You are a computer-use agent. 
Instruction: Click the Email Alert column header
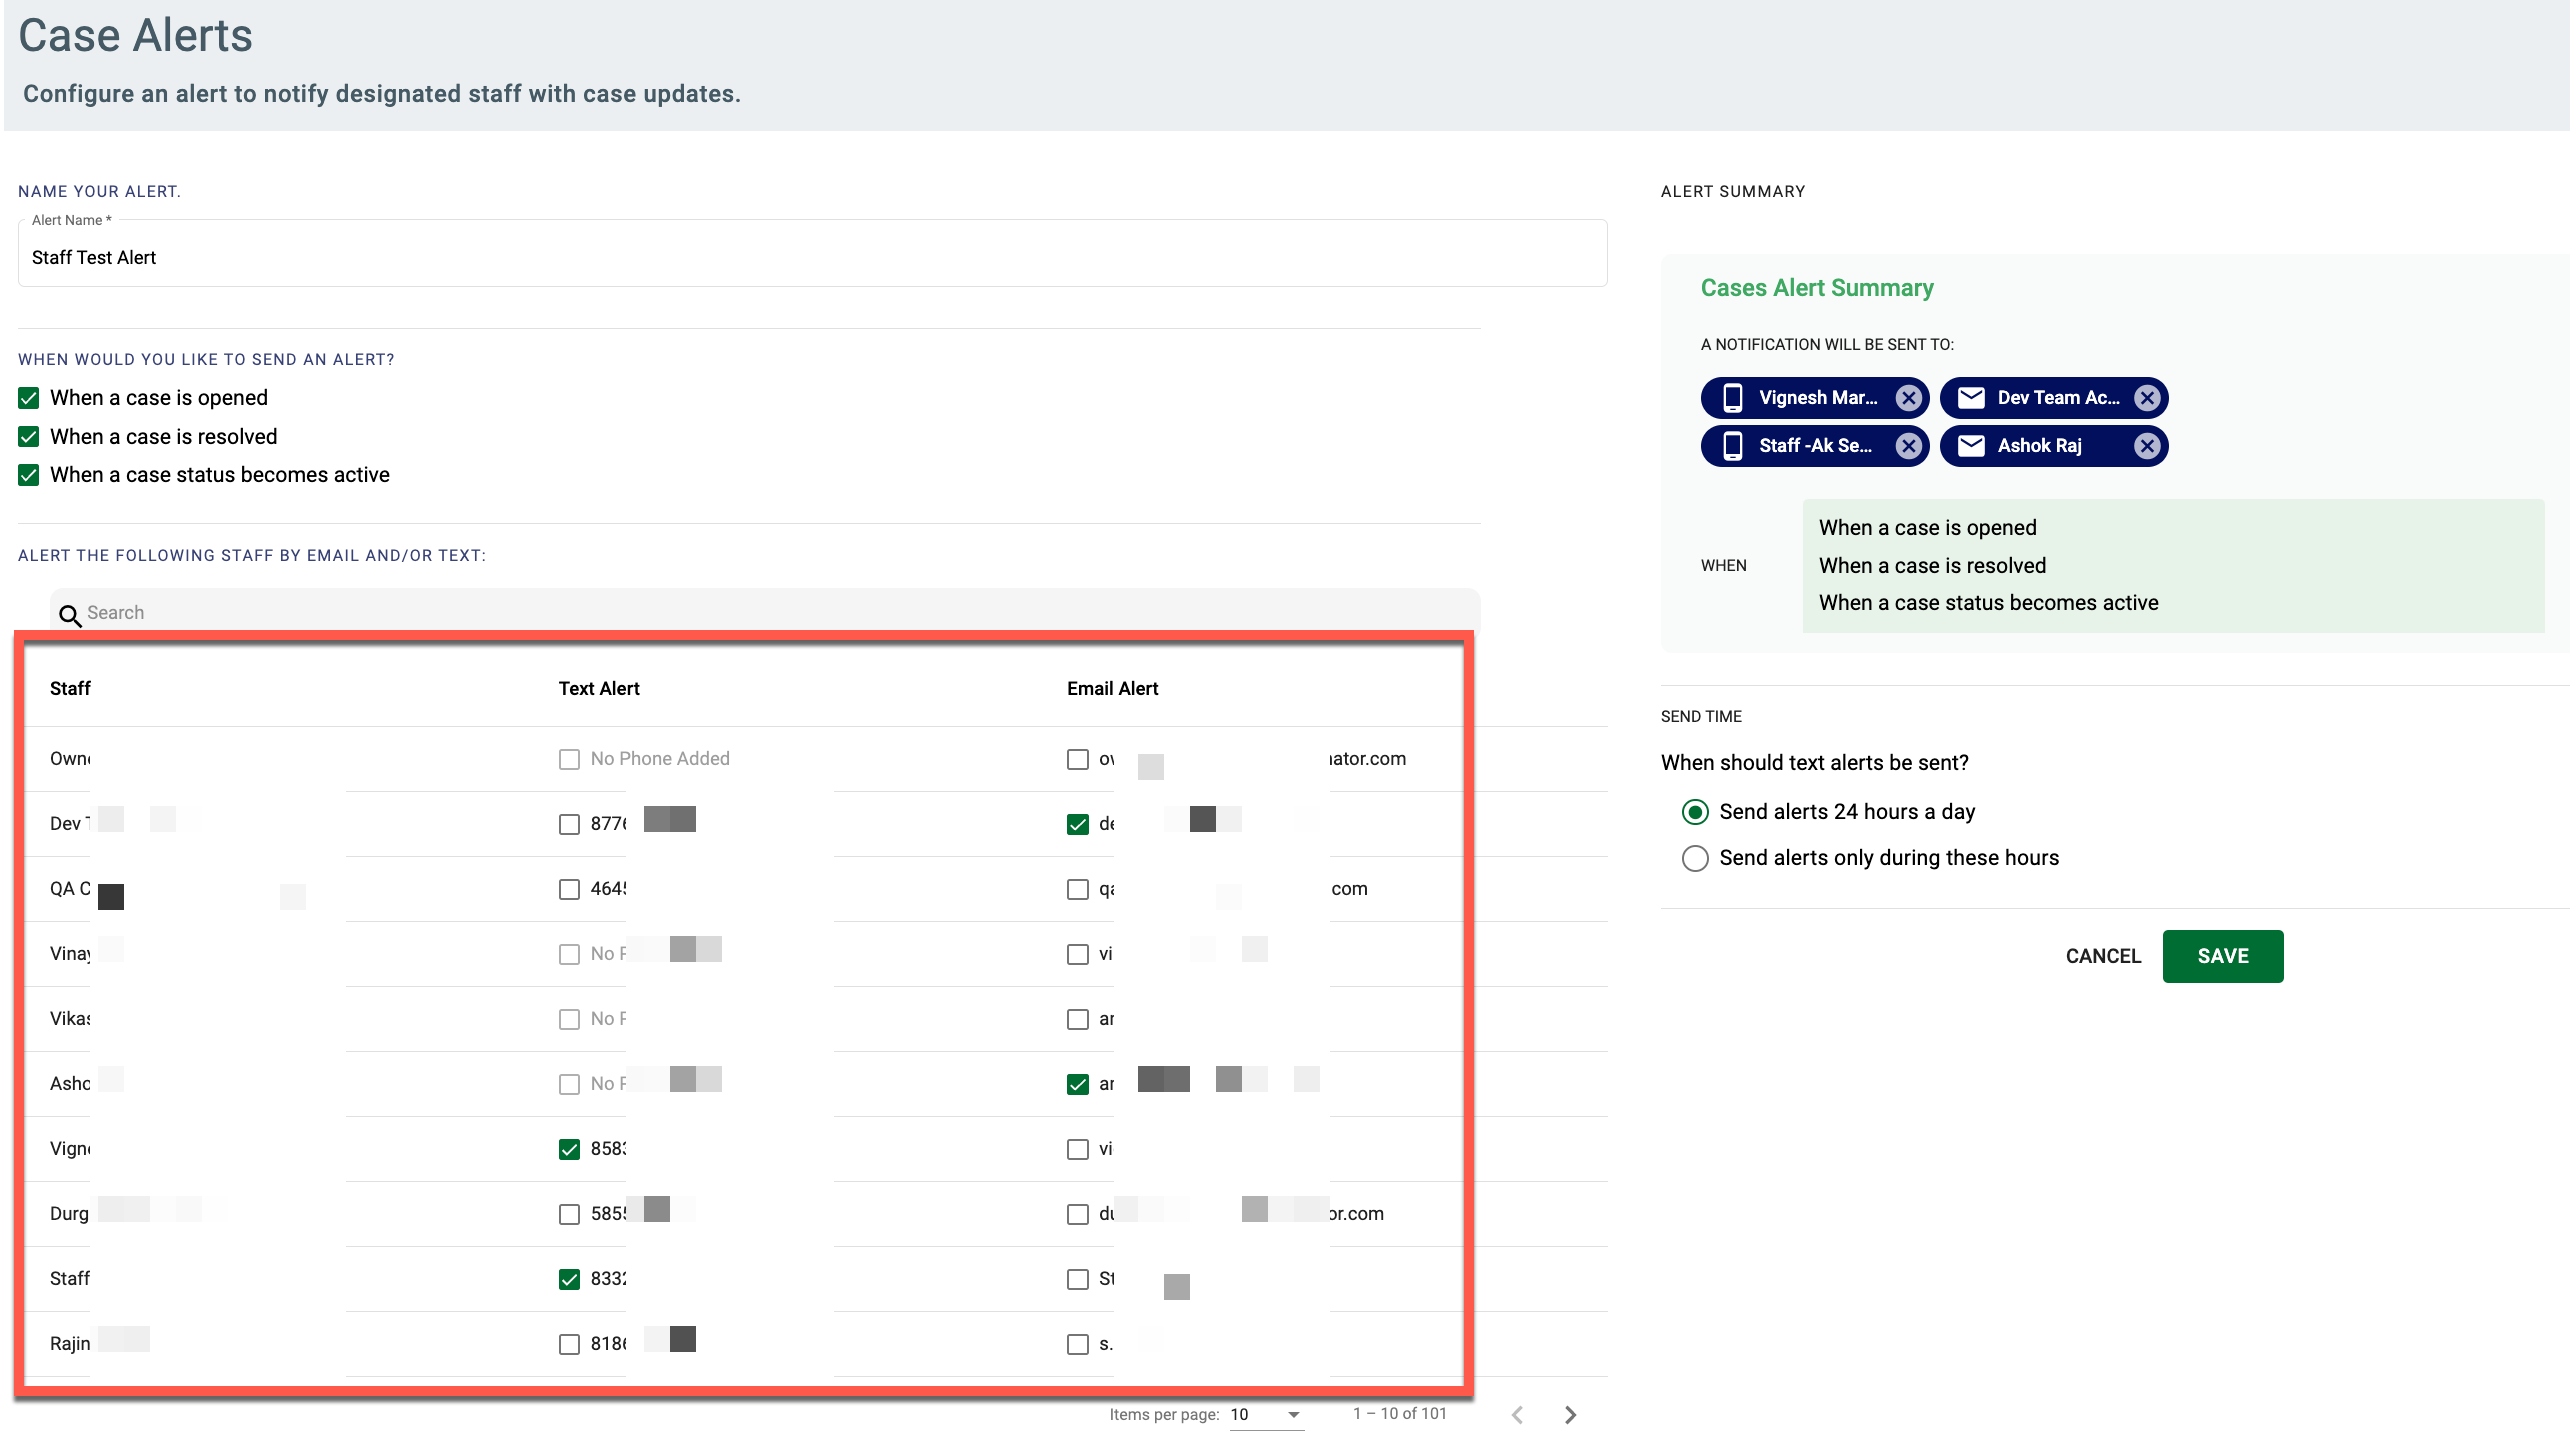1112,688
